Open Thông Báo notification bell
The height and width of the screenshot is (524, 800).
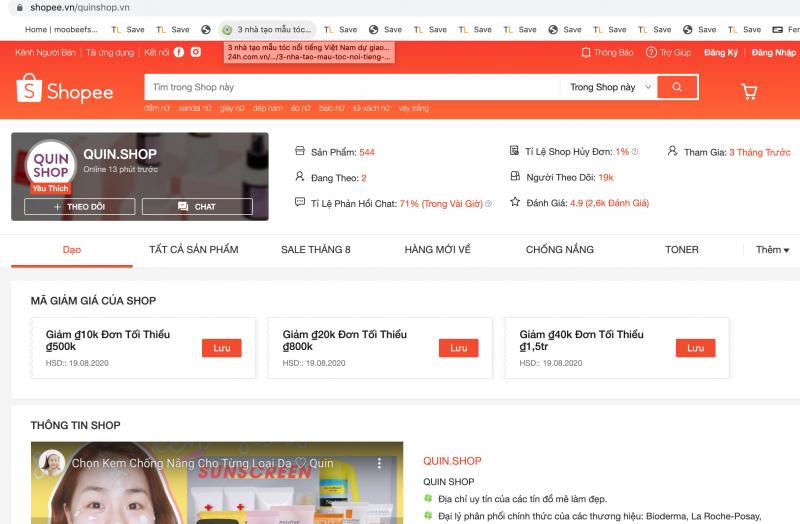607,52
